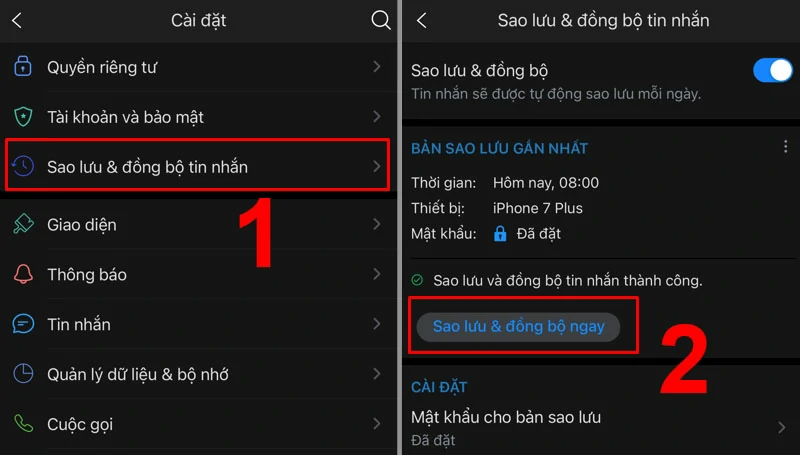
Task: Tap the shield icon for Tài khoản và bảo mật
Action: pyautogui.click(x=23, y=117)
